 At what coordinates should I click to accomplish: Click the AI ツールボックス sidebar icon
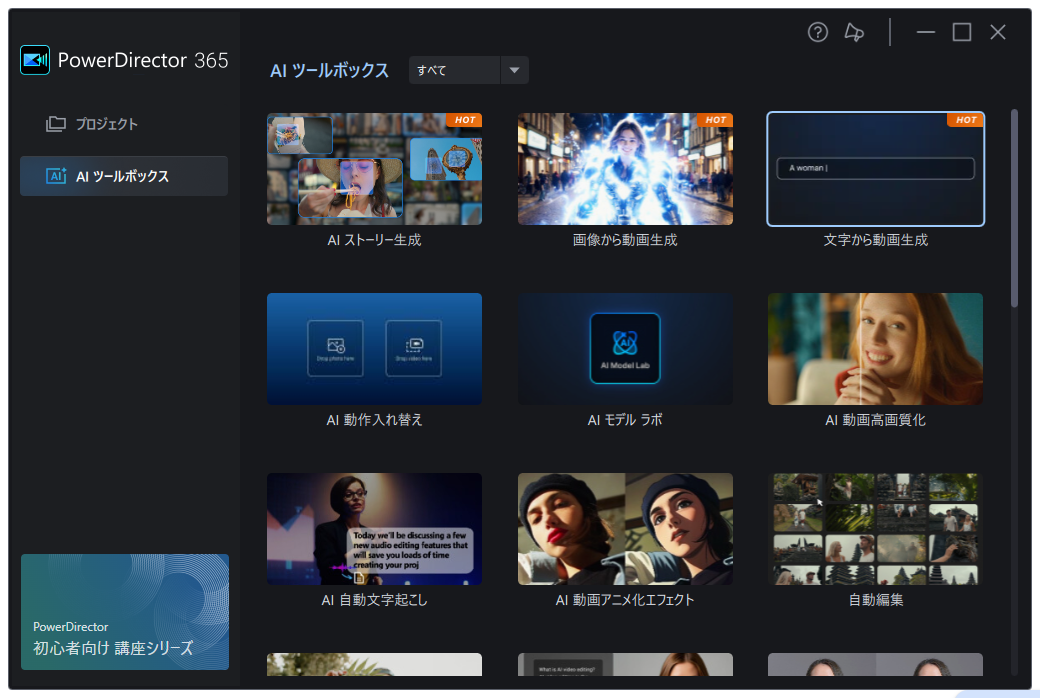[56, 176]
